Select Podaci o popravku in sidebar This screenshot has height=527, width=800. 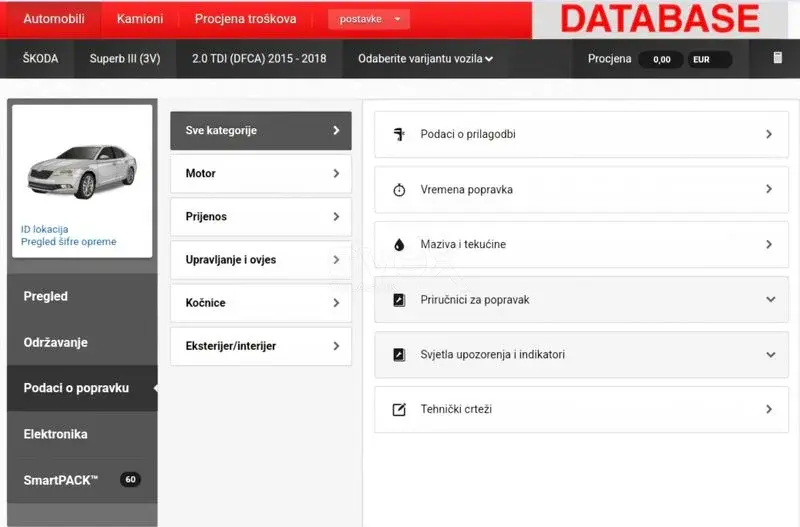(x=82, y=388)
